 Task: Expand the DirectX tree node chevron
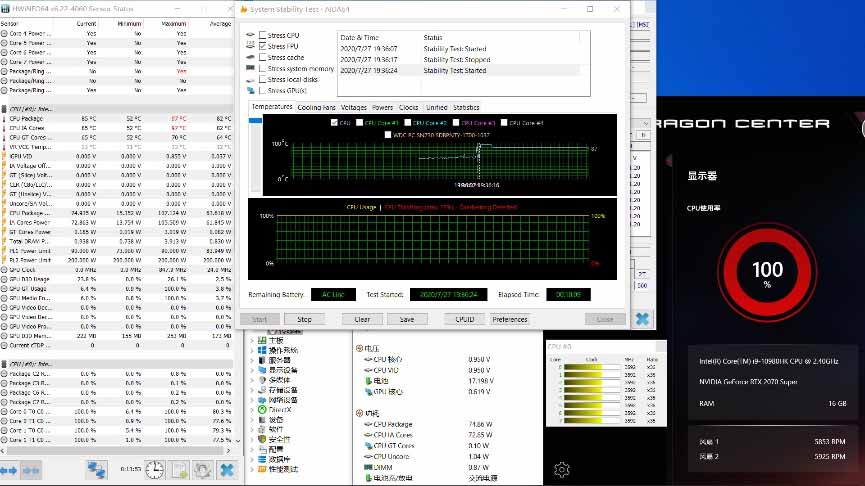[253, 410]
